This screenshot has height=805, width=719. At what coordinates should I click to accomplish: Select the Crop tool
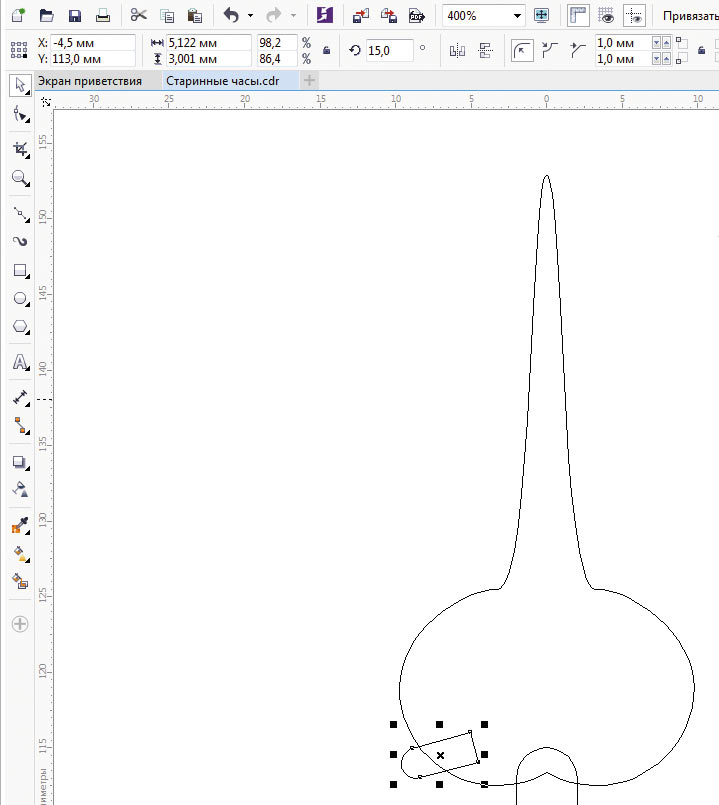tap(21, 149)
